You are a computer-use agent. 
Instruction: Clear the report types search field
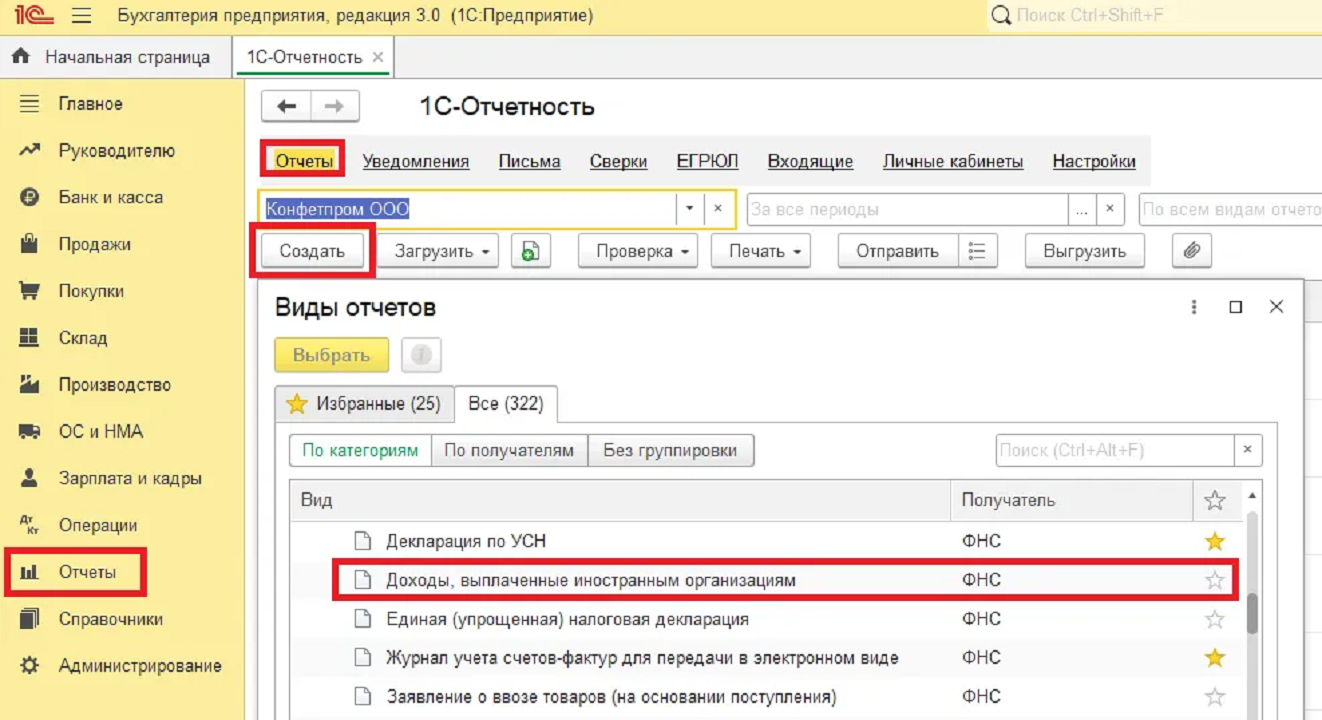[x=1248, y=450]
